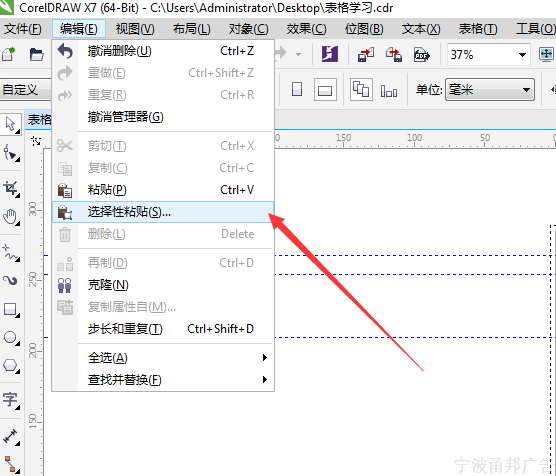Click the Publish to PDF icon
Image resolution: width=556 pixels, height=476 pixels.
pos(421,55)
